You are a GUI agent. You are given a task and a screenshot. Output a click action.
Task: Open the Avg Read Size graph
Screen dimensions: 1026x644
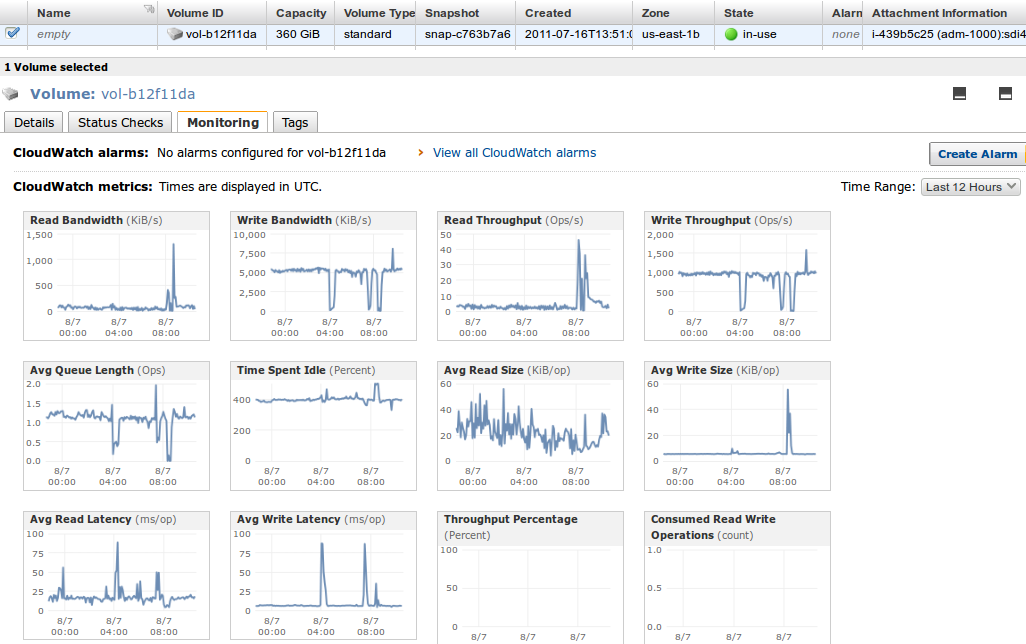tap(530, 425)
